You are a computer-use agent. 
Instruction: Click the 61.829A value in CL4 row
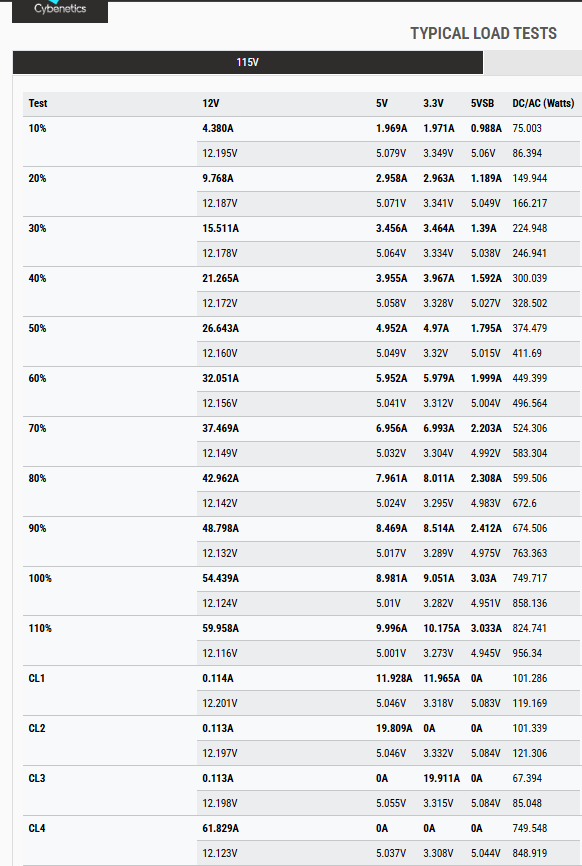coord(220,828)
